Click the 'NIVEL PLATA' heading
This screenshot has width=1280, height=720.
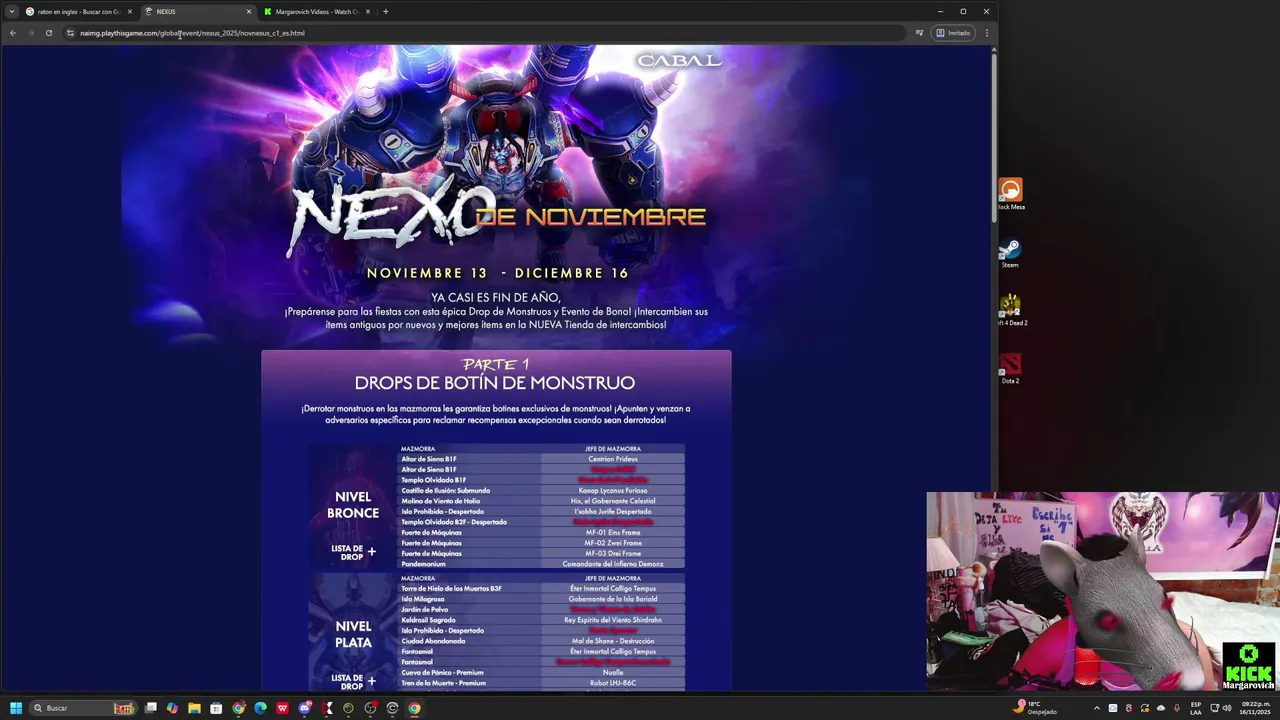[x=353, y=634]
